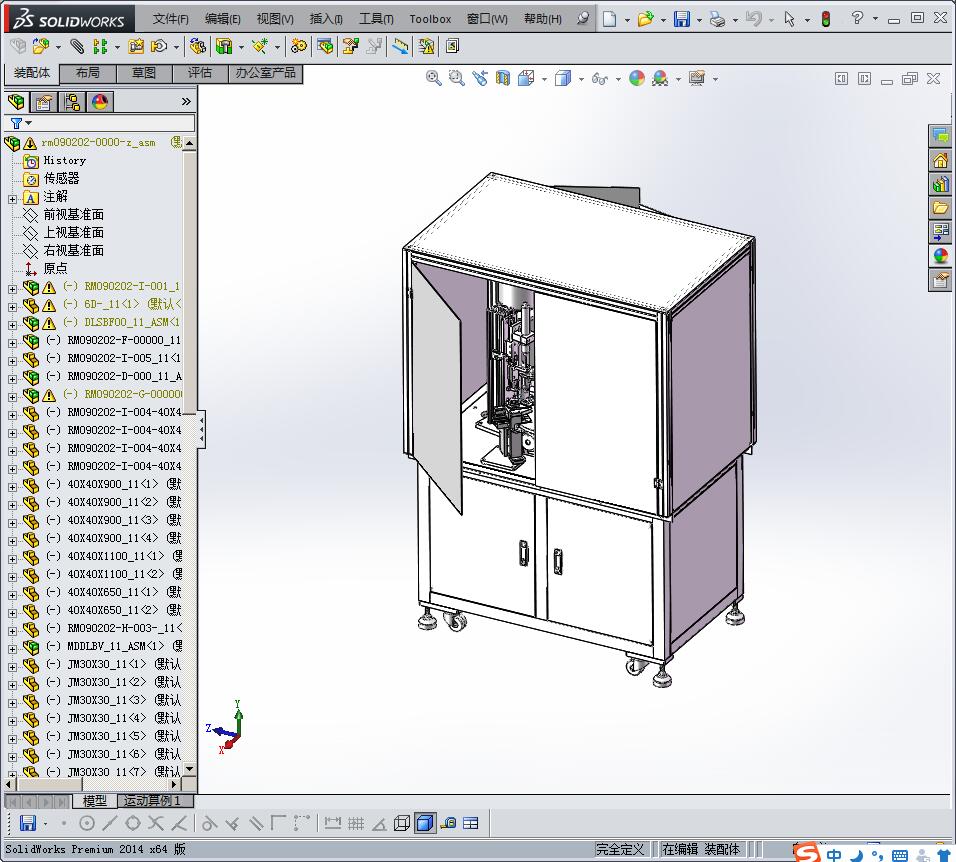Image resolution: width=956 pixels, height=862 pixels.
Task: Click the Appearances color ball in right pane
Action: (940, 256)
